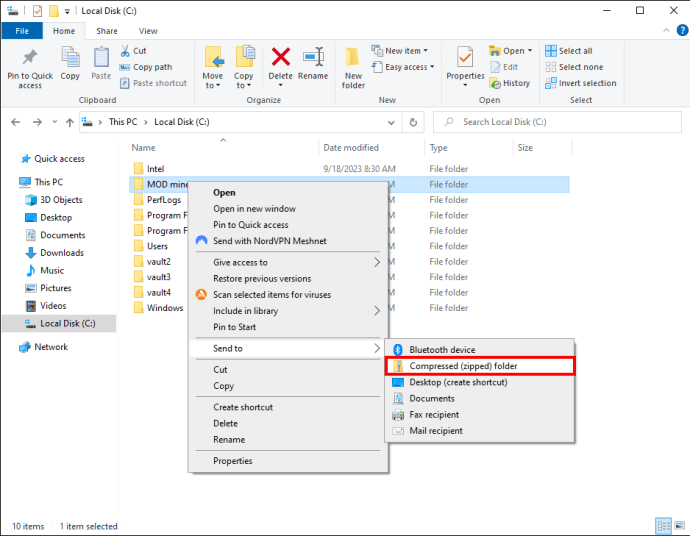
Task: Click Create shortcut in context menu
Action: [288, 407]
